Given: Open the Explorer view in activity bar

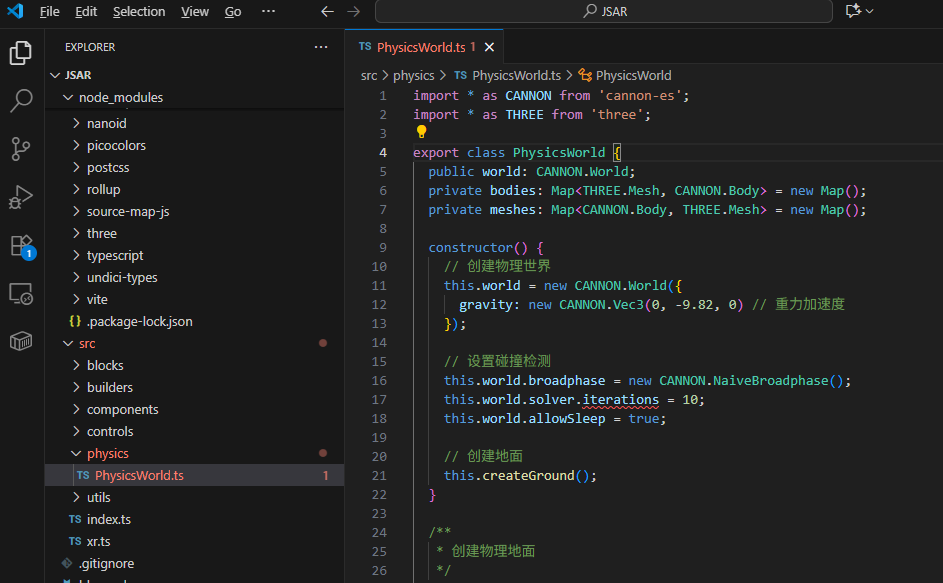Looking at the screenshot, I should 21,53.
